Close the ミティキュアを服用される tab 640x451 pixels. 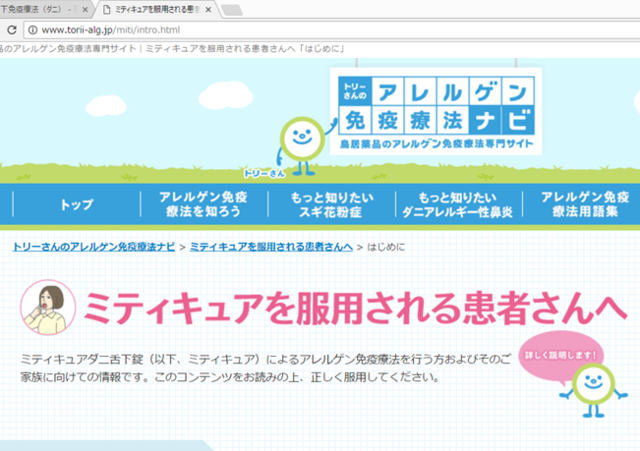tap(208, 10)
